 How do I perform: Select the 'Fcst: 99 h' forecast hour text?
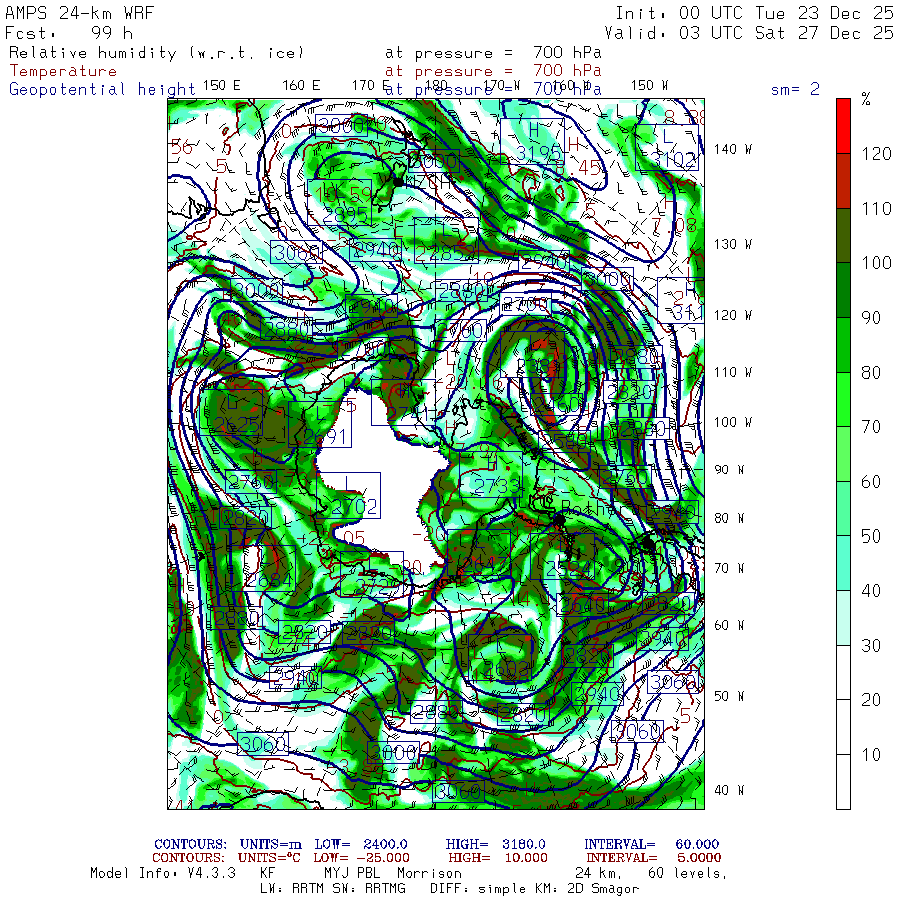(68, 33)
